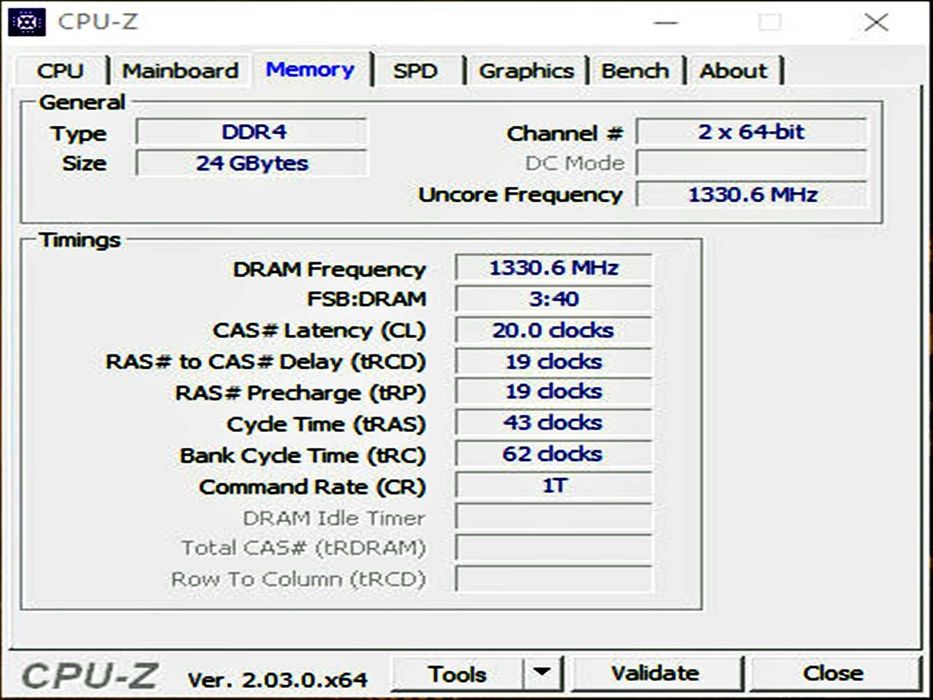Click the Bank Cycle Time (tRC) label
This screenshot has height=700, width=933.
click(303, 455)
